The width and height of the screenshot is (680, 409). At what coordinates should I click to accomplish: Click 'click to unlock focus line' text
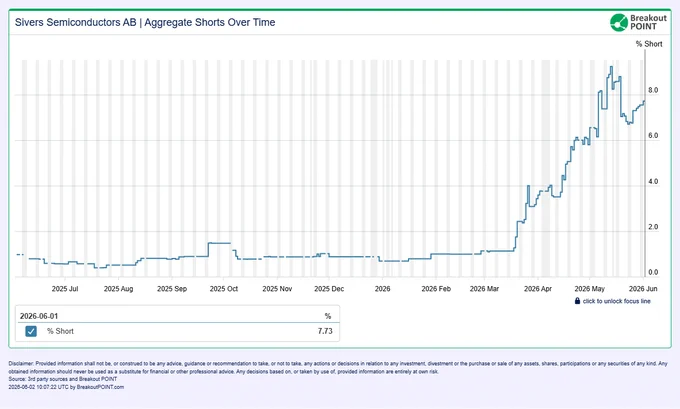point(616,301)
